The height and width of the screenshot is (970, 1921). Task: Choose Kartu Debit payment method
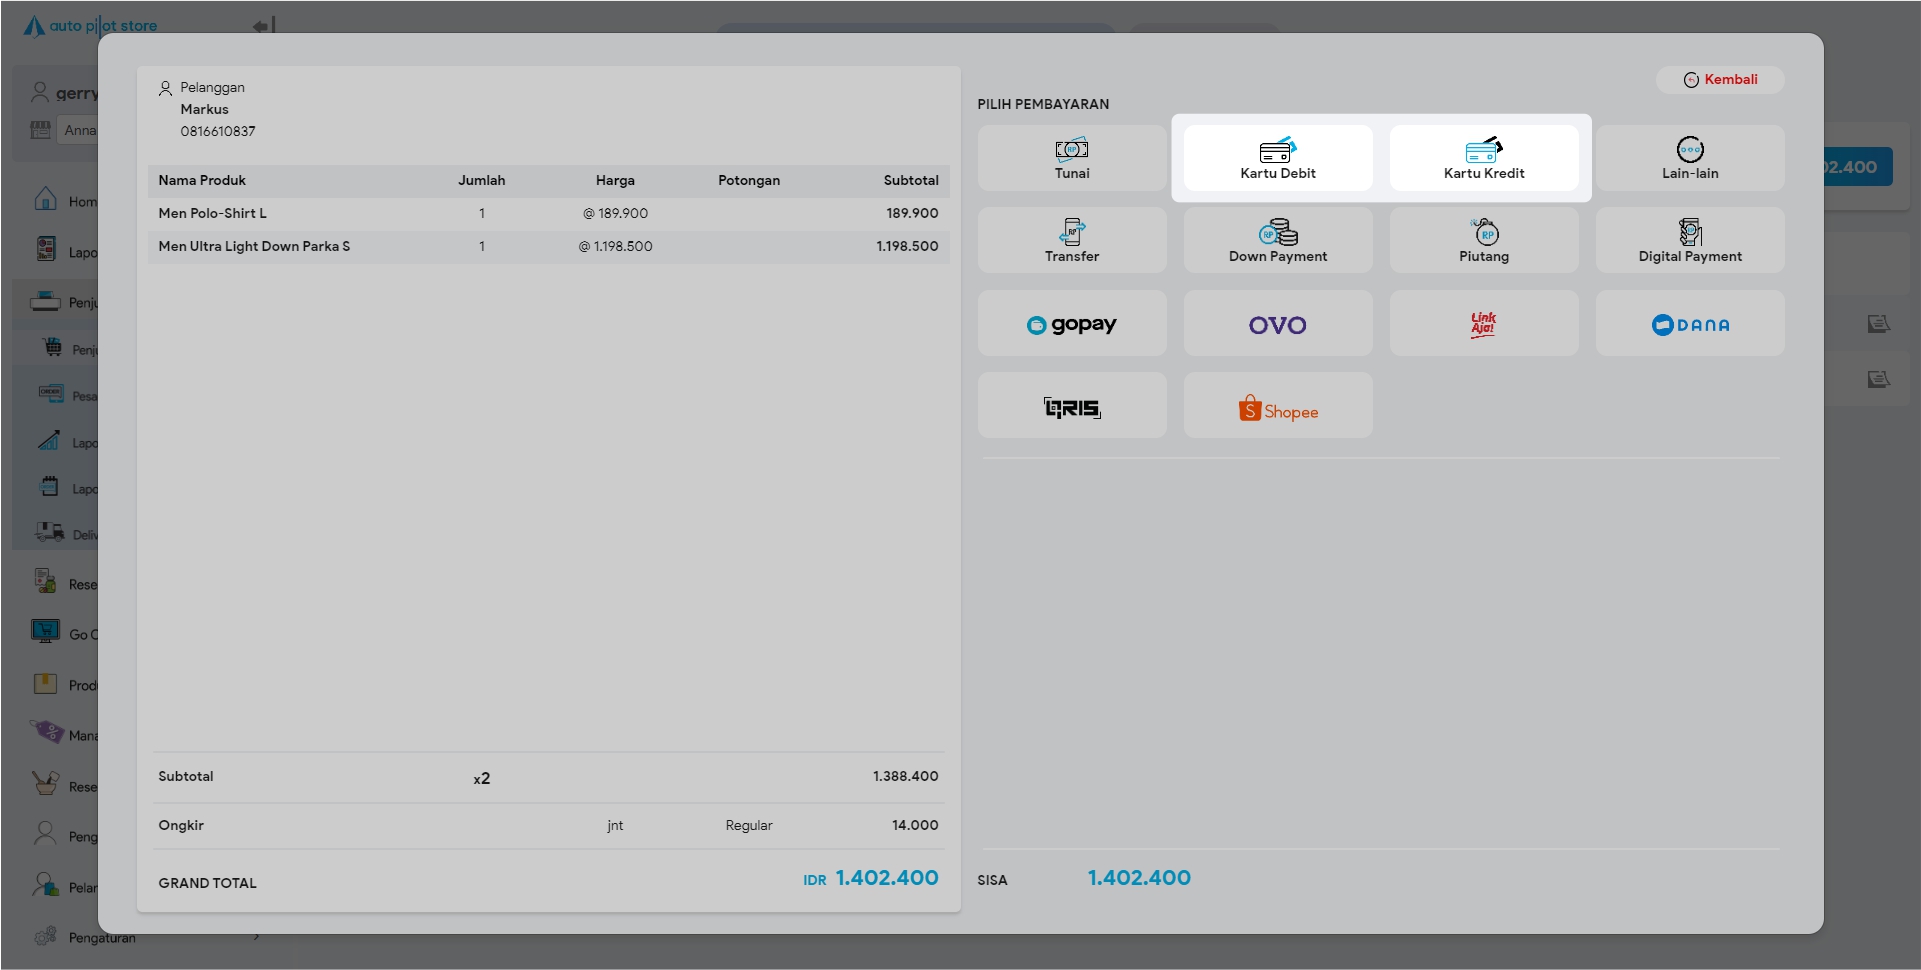[x=1277, y=158]
